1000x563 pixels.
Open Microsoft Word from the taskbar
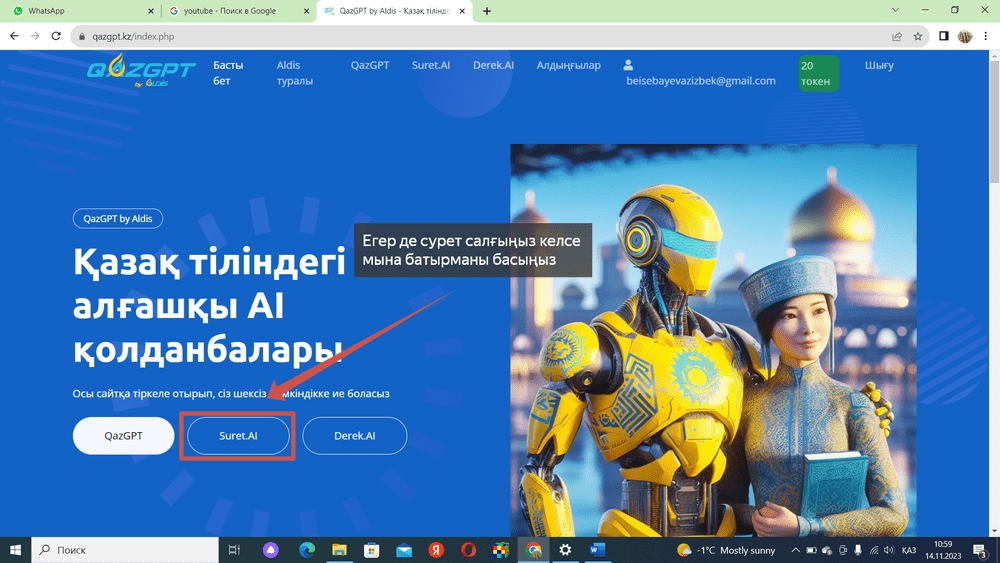pos(598,550)
